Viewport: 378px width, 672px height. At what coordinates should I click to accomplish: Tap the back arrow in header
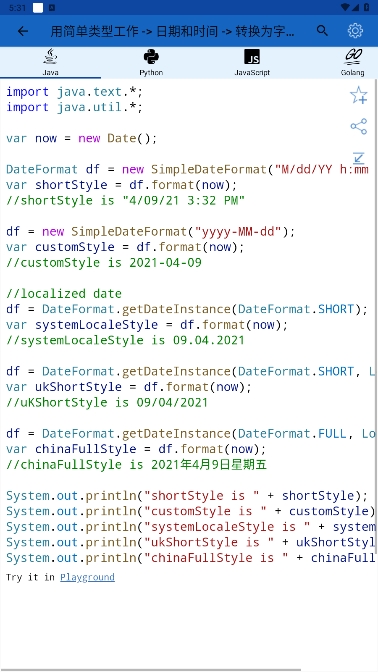[23, 31]
